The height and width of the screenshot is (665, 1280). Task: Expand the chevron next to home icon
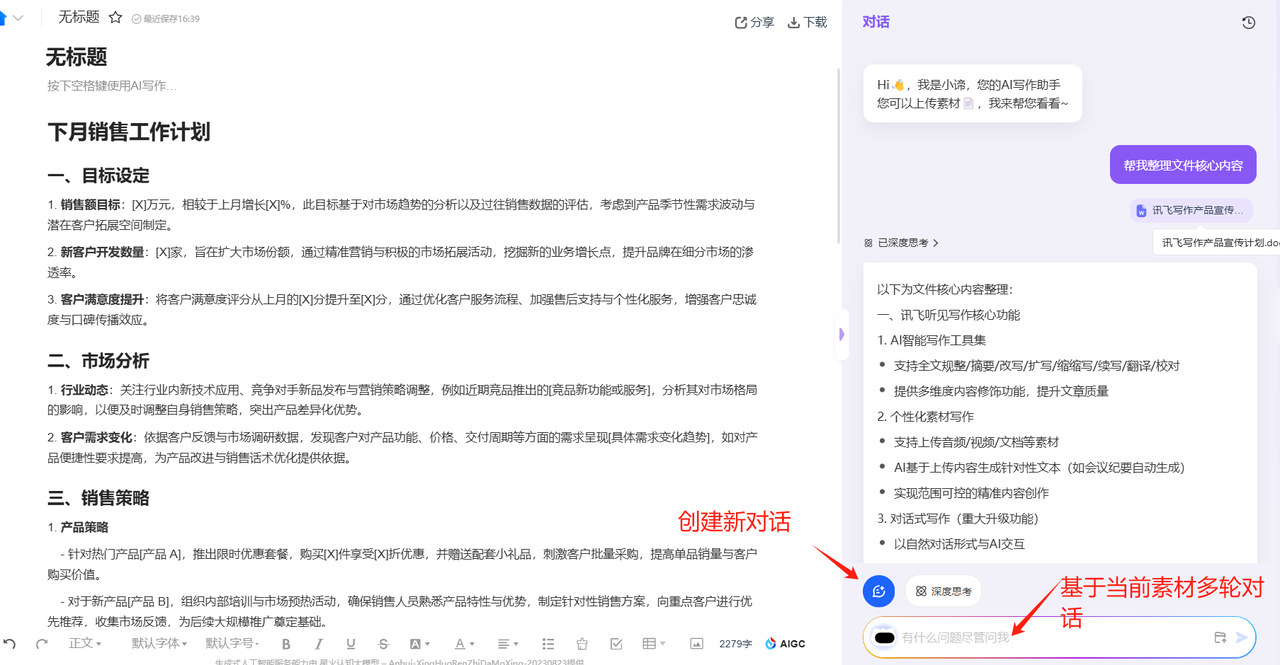(18, 19)
